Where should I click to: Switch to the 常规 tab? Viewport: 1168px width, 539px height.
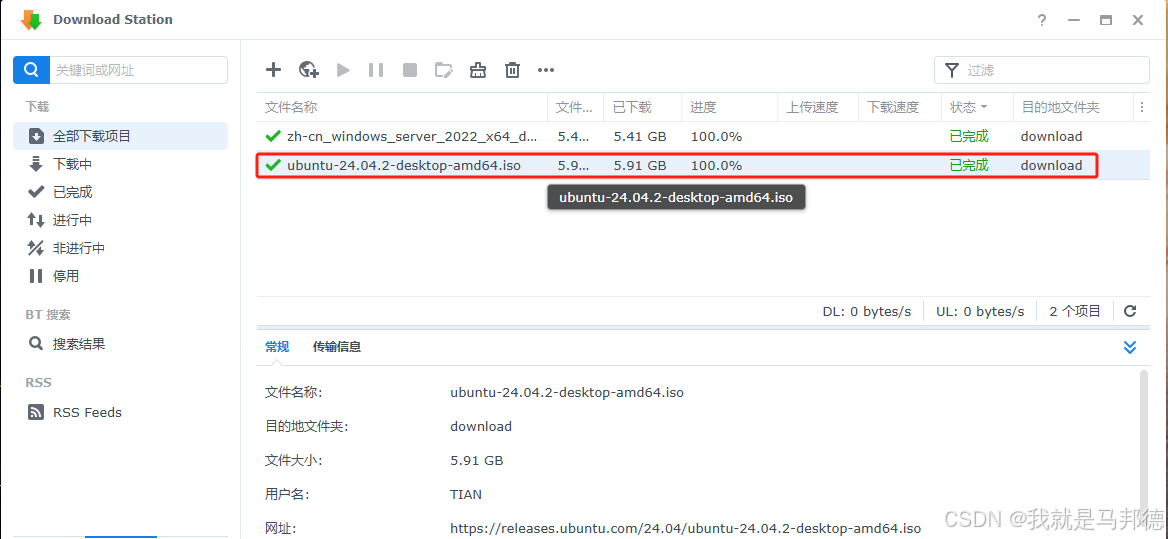(277, 346)
